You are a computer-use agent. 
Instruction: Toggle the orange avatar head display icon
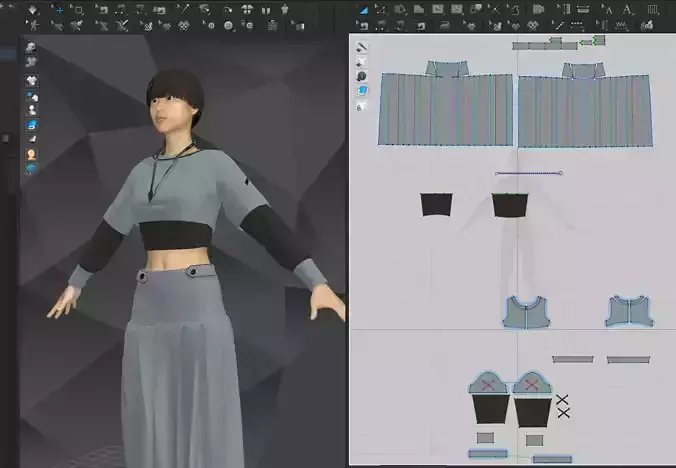point(31,154)
